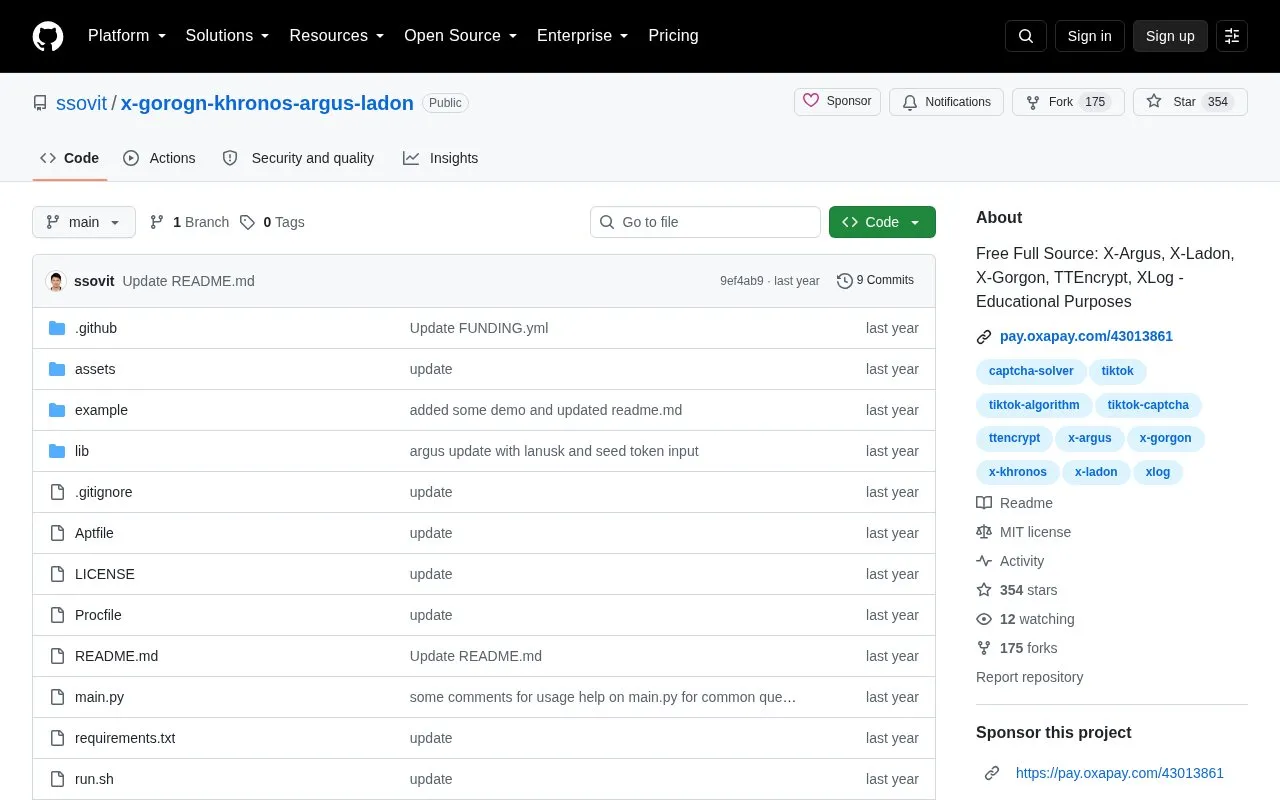This screenshot has height=800, width=1280.
Task: Open the ssovit owner profile link
Action: 82,103
